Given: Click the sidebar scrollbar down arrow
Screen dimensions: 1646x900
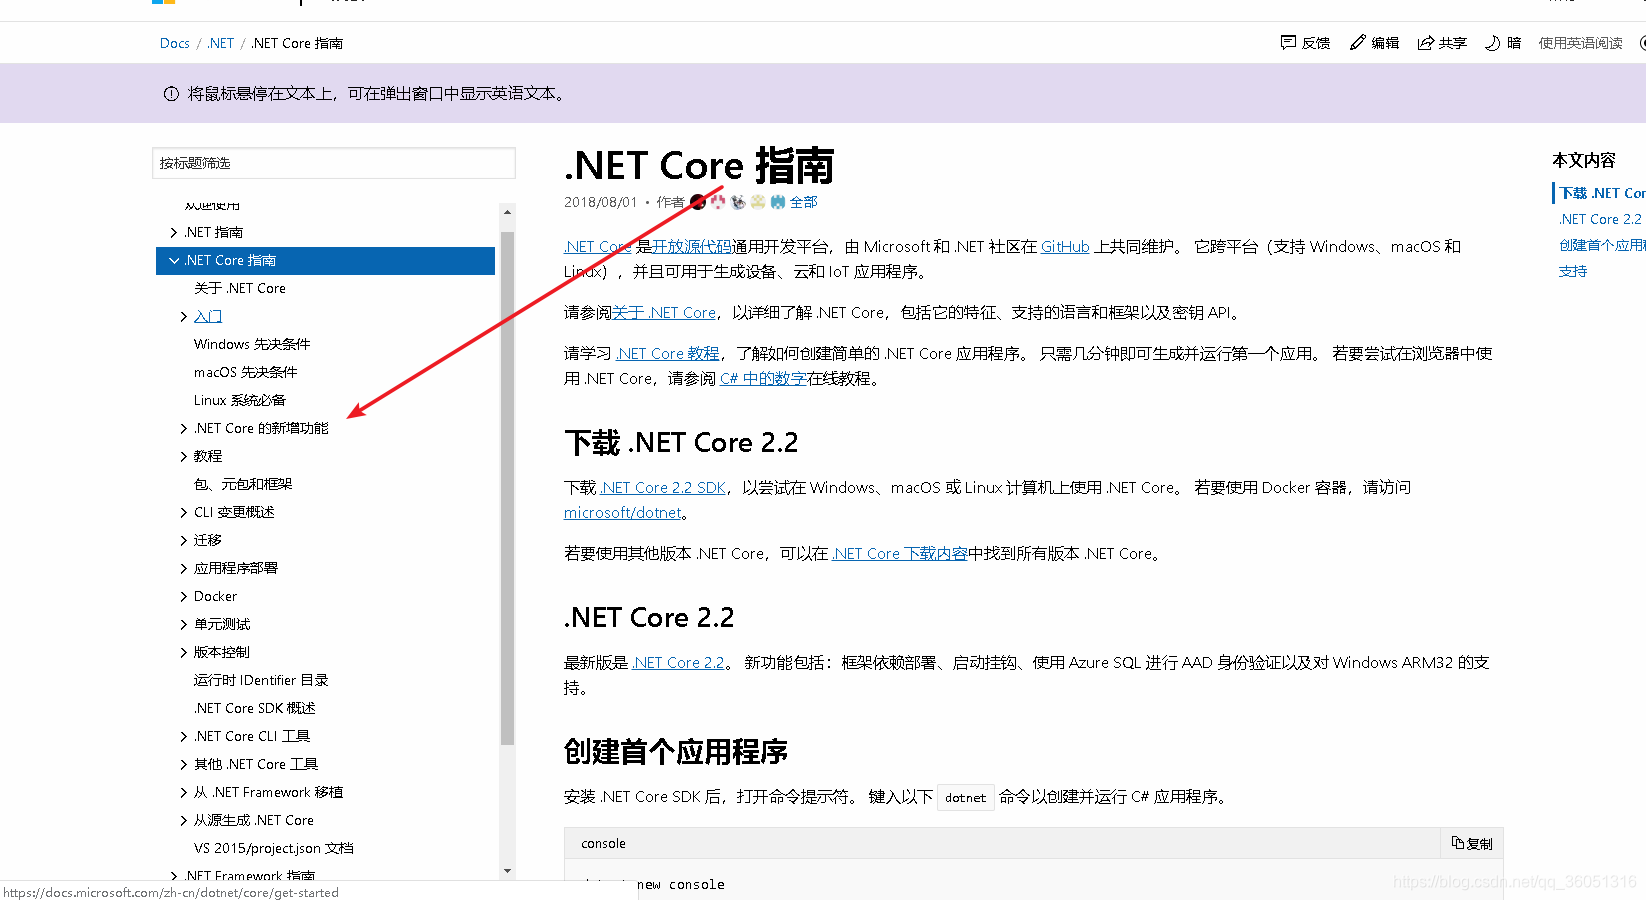Looking at the screenshot, I should (507, 870).
